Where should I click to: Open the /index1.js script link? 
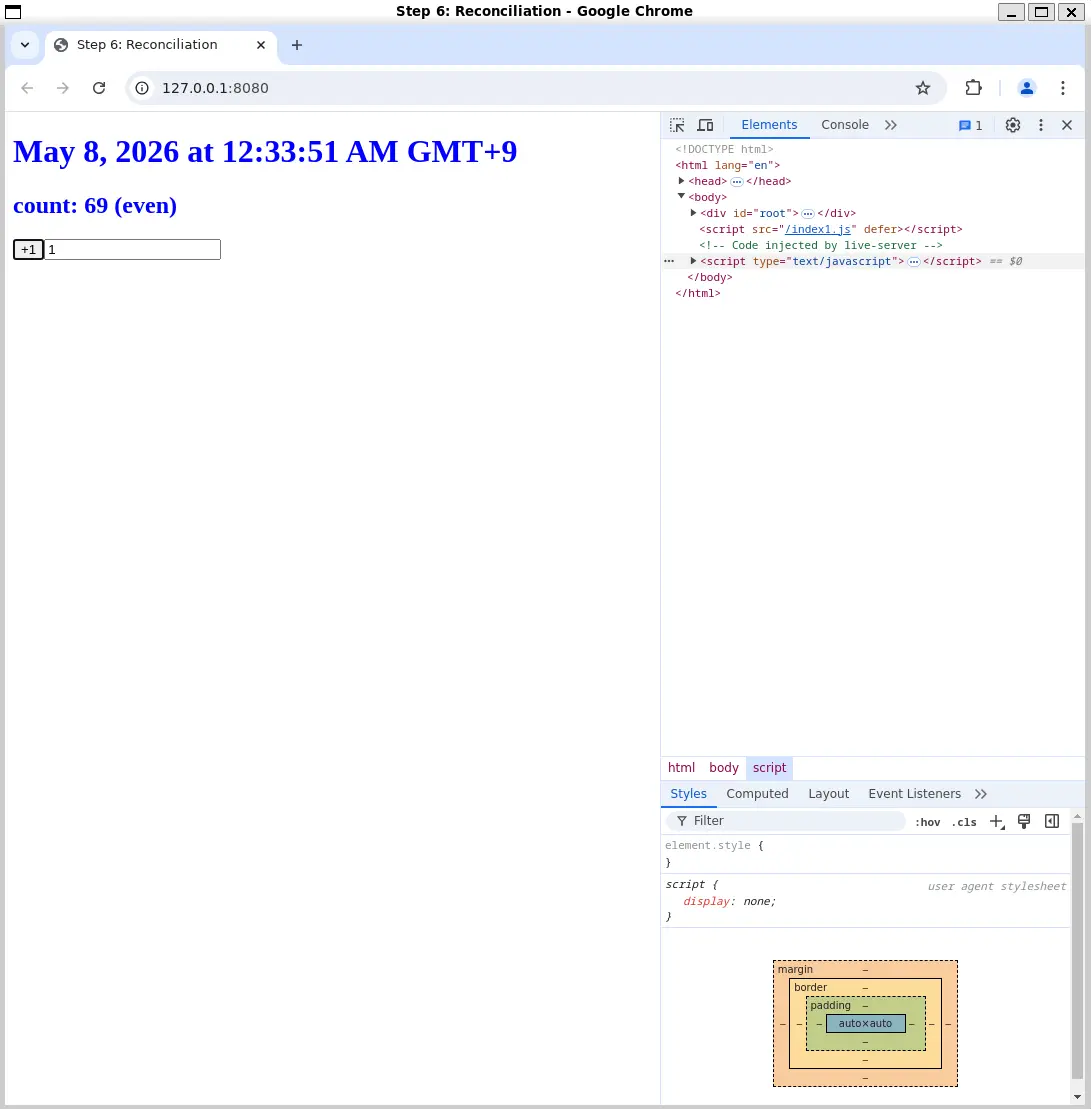point(817,229)
